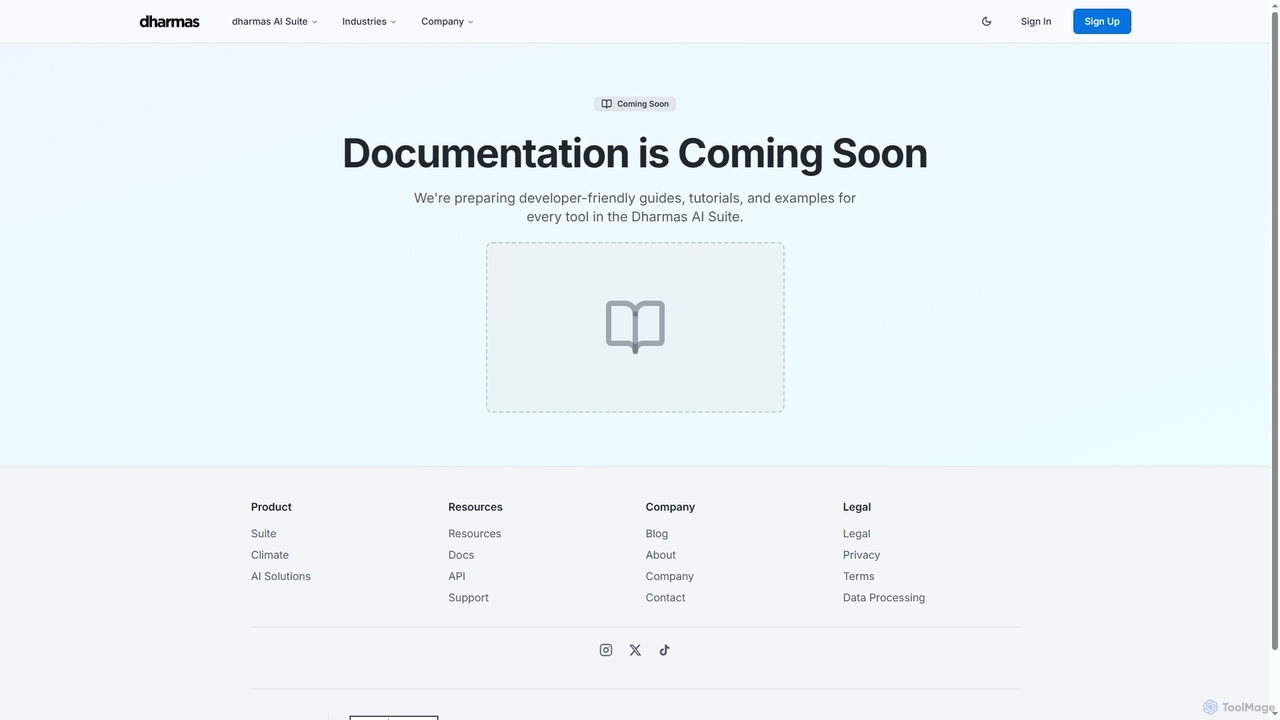Click the Product footer heading
This screenshot has height=720, width=1280.
[x=271, y=507]
